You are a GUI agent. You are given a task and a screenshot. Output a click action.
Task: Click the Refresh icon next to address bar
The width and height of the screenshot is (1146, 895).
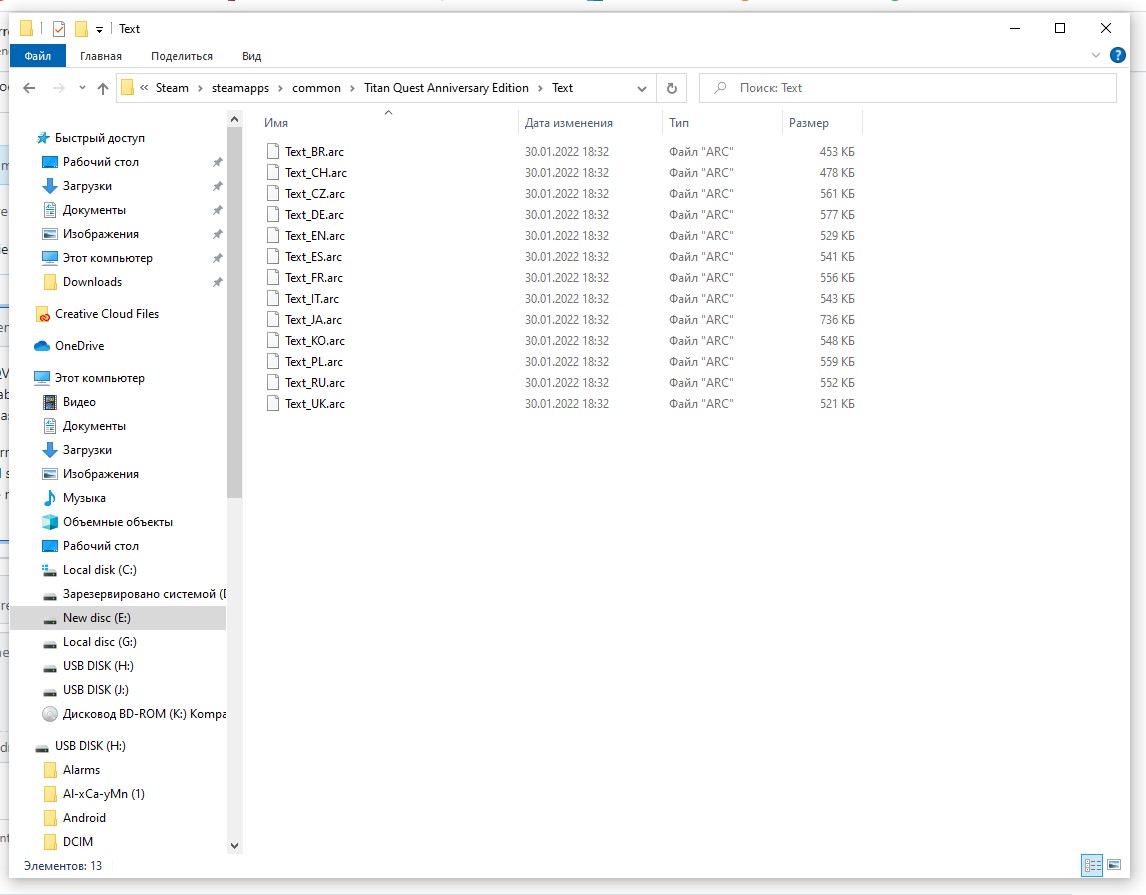coord(671,88)
